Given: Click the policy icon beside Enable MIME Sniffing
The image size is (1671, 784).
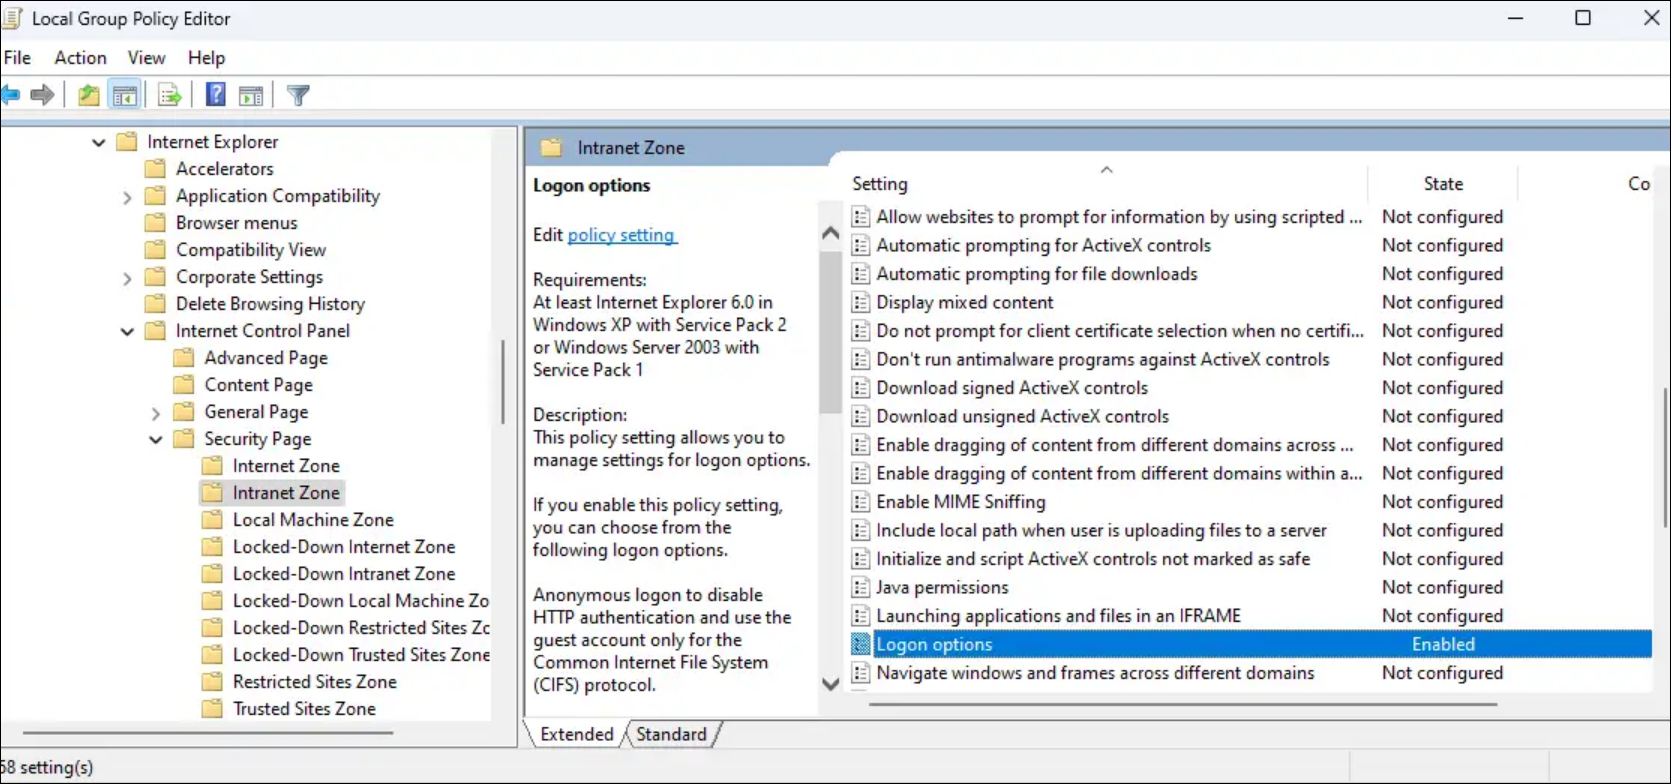Looking at the screenshot, I should pos(860,502).
